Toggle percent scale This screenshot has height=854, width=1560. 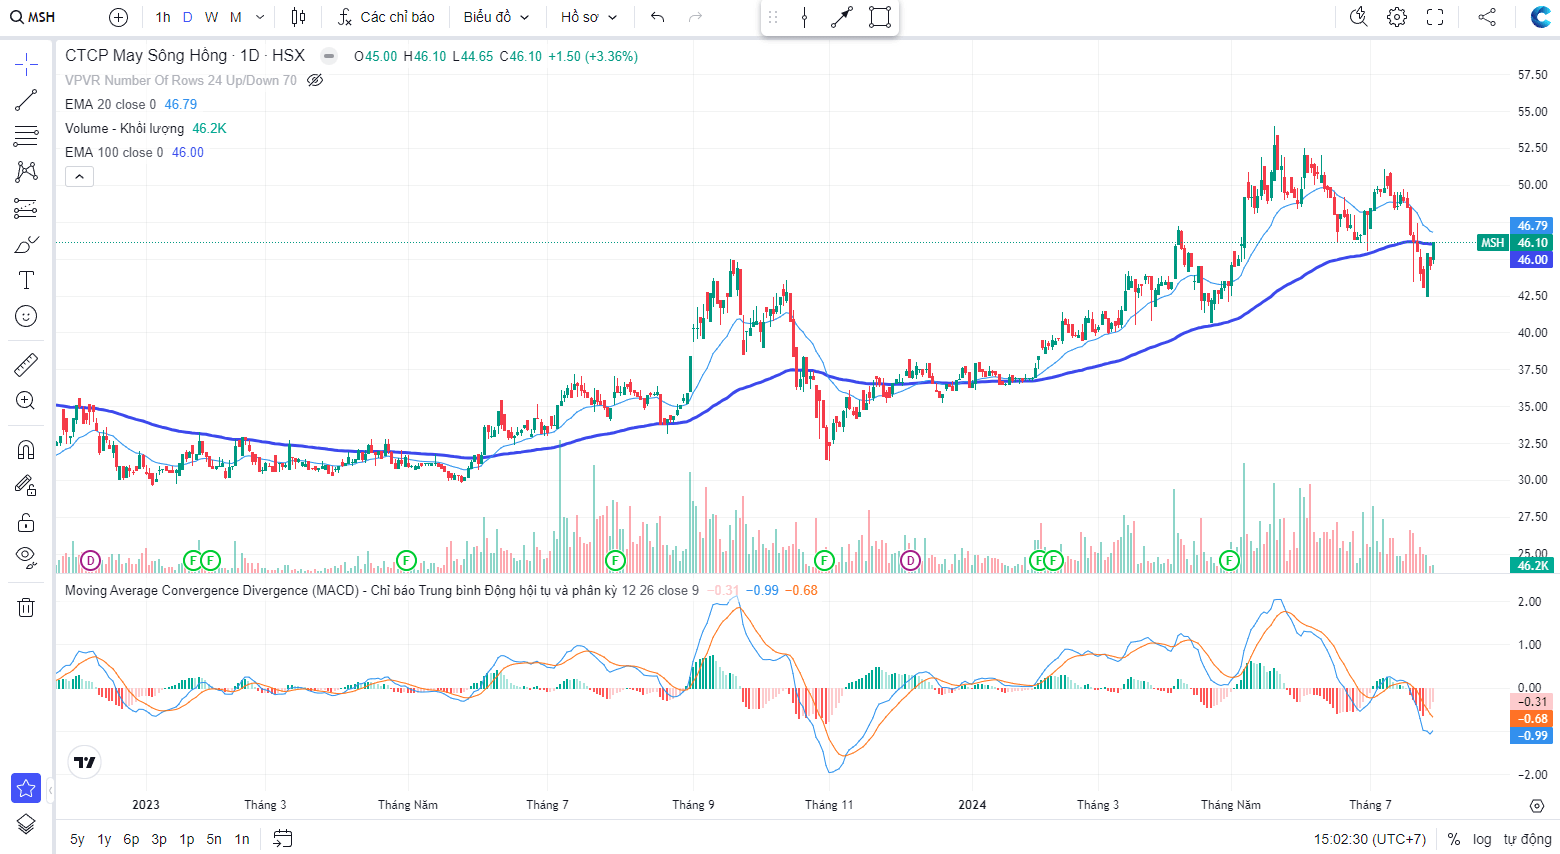[1454, 839]
